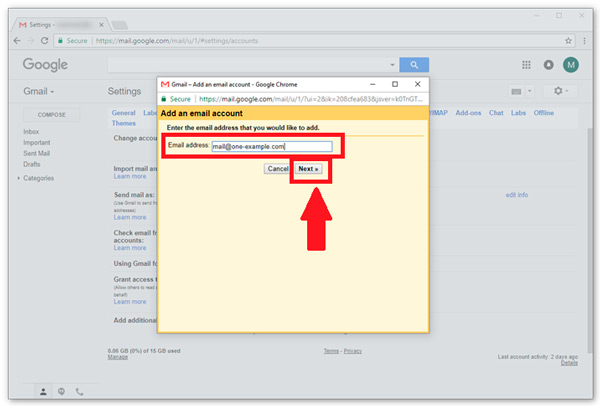
Task: Click the main browser address bar
Action: pyautogui.click(x=314, y=41)
